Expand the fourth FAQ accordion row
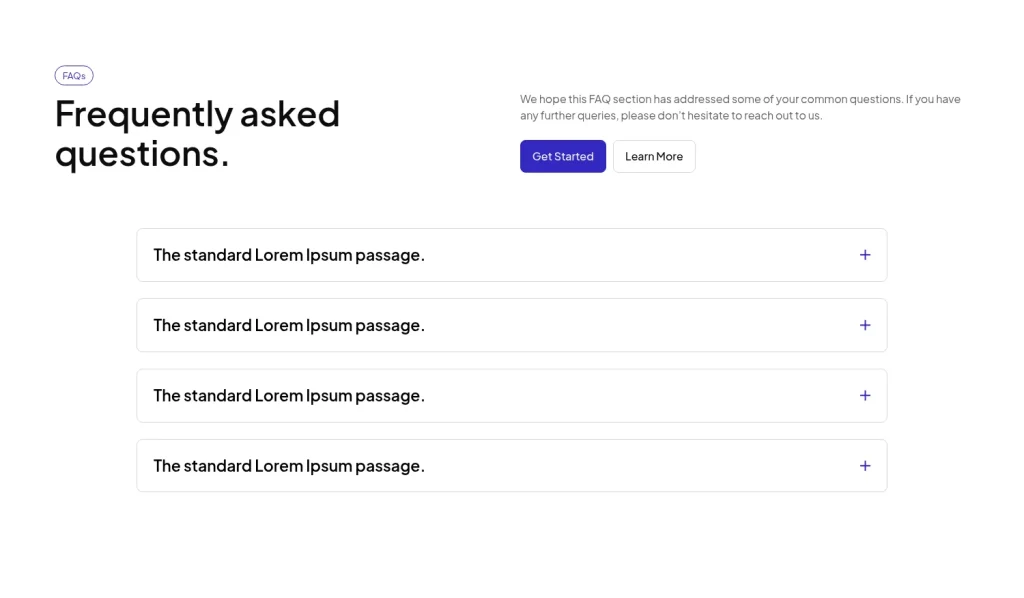The image size is (1024, 598). coord(511,465)
